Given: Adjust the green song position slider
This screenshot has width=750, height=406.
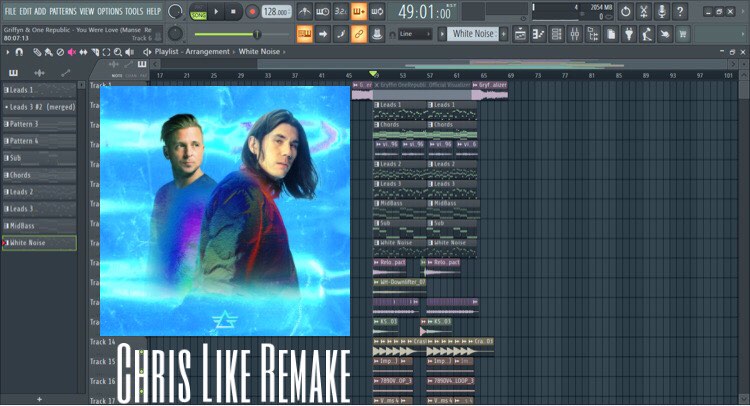Looking at the screenshot, I should (x=242, y=34).
